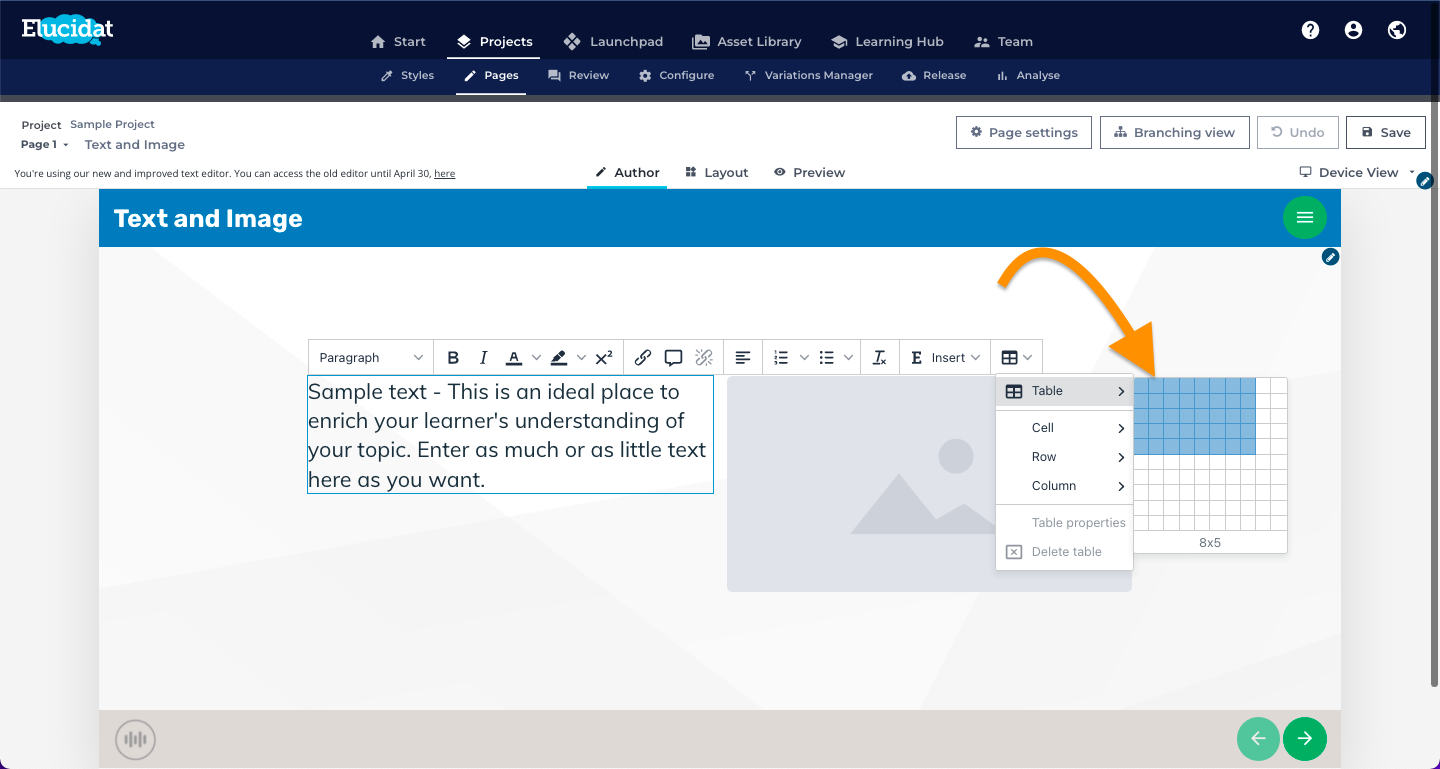Click the audio waveform icon in the footer
The height and width of the screenshot is (769, 1440).
click(x=135, y=740)
